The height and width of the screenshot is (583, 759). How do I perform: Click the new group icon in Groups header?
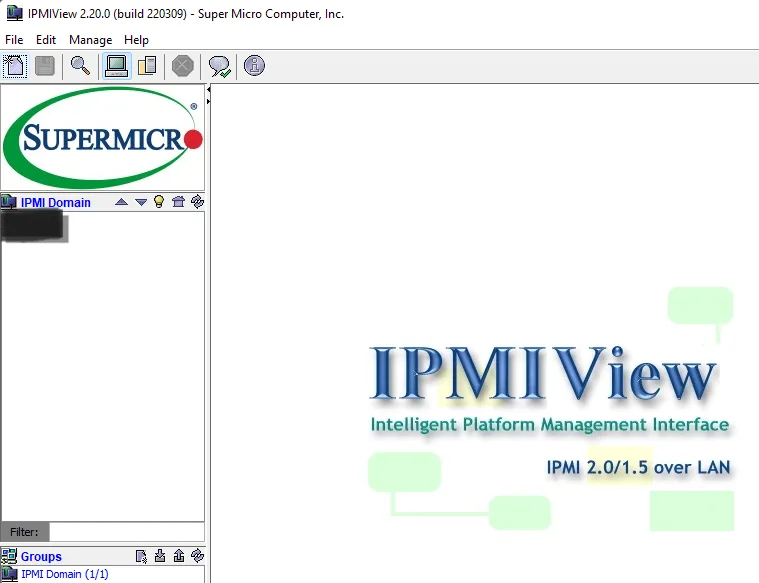pyautogui.click(x=141, y=556)
